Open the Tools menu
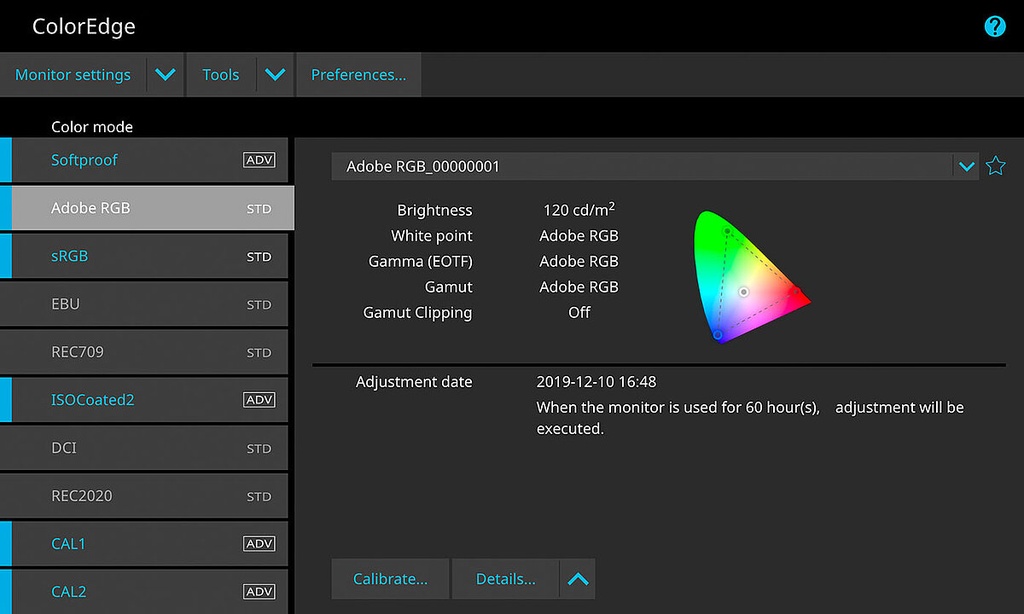Image resolution: width=1024 pixels, height=614 pixels. coord(220,74)
